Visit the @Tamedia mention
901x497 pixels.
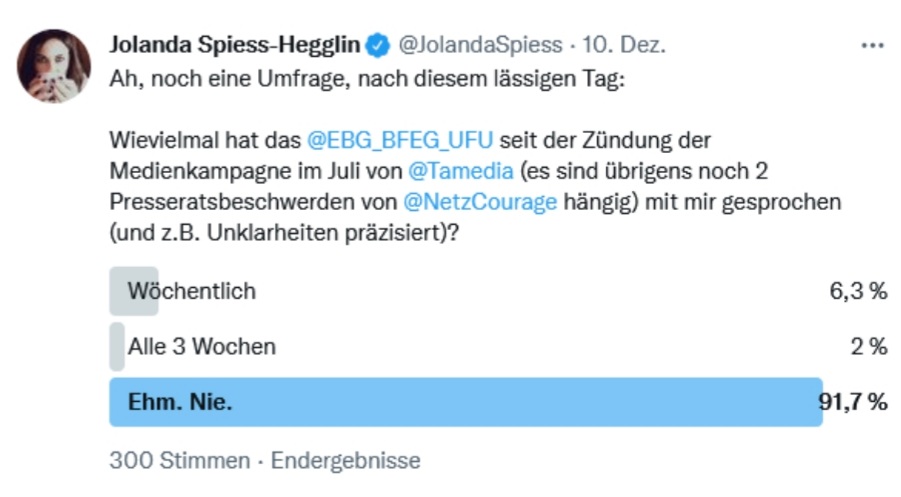tap(461, 171)
